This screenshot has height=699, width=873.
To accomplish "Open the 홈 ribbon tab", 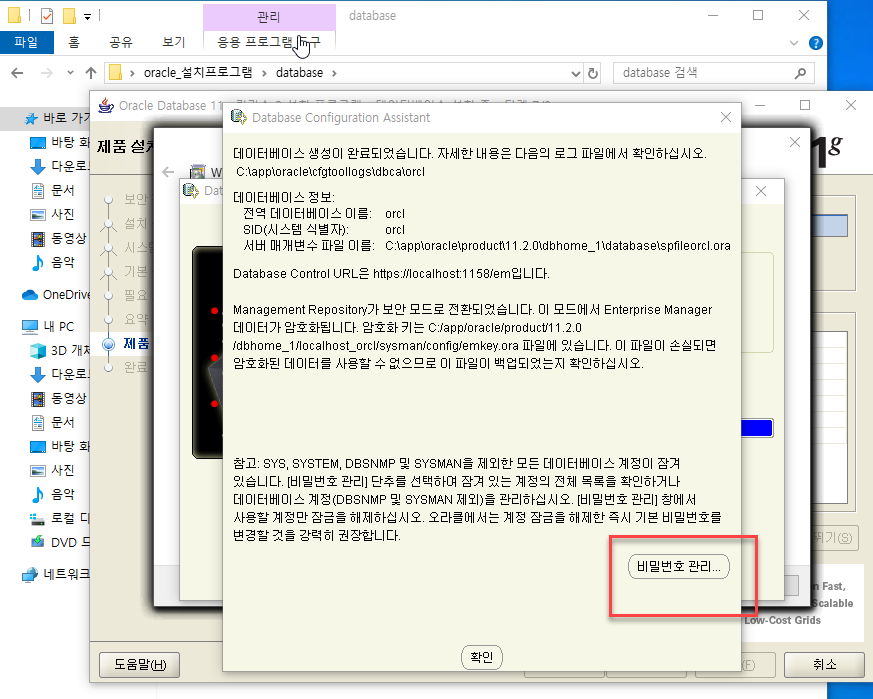I will [x=74, y=42].
